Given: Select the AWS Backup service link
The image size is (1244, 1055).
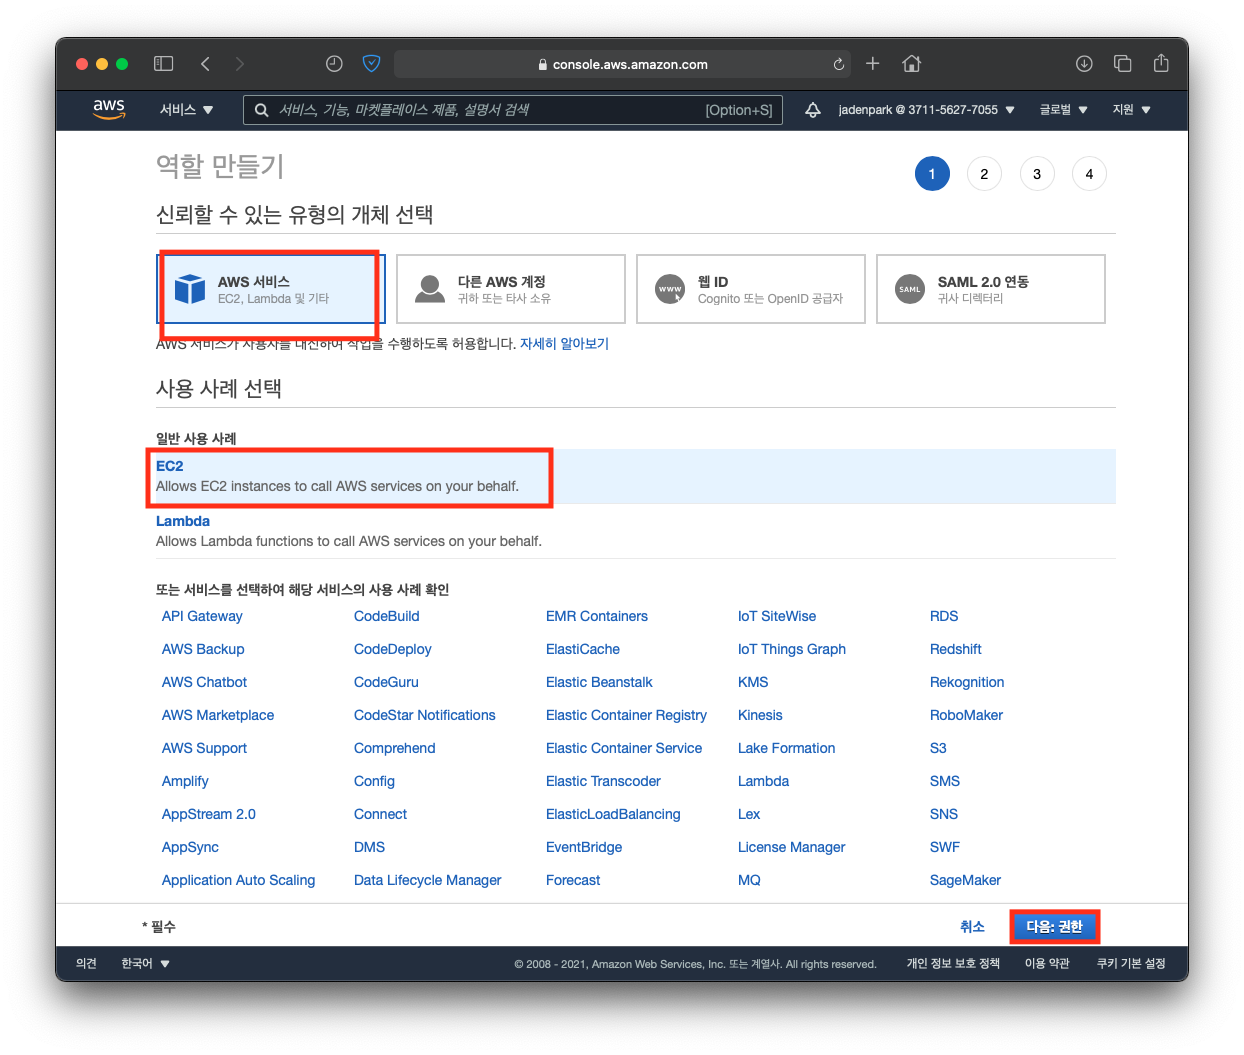Looking at the screenshot, I should point(203,649).
